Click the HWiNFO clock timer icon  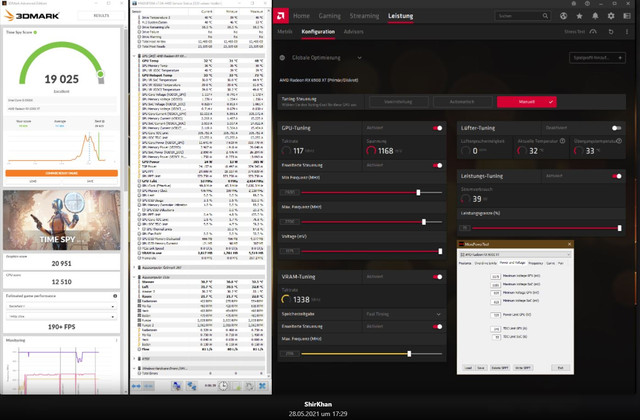pyautogui.click(x=223, y=386)
